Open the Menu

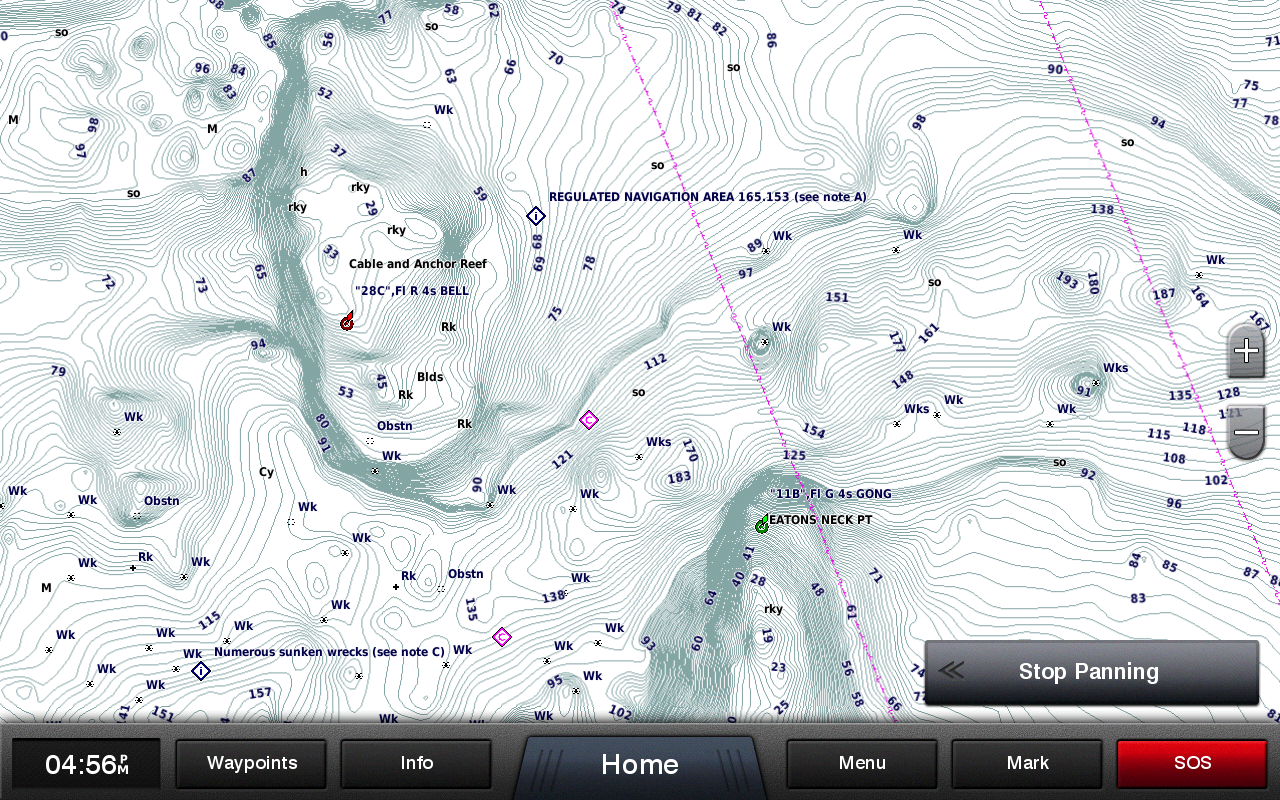861,763
